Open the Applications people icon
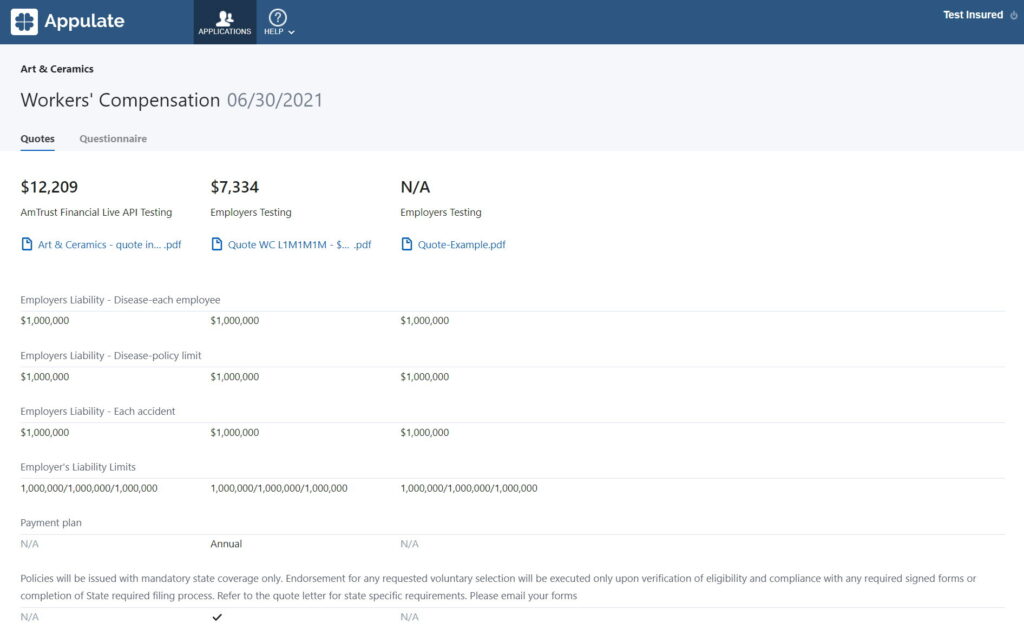1024x636 pixels. [x=225, y=18]
